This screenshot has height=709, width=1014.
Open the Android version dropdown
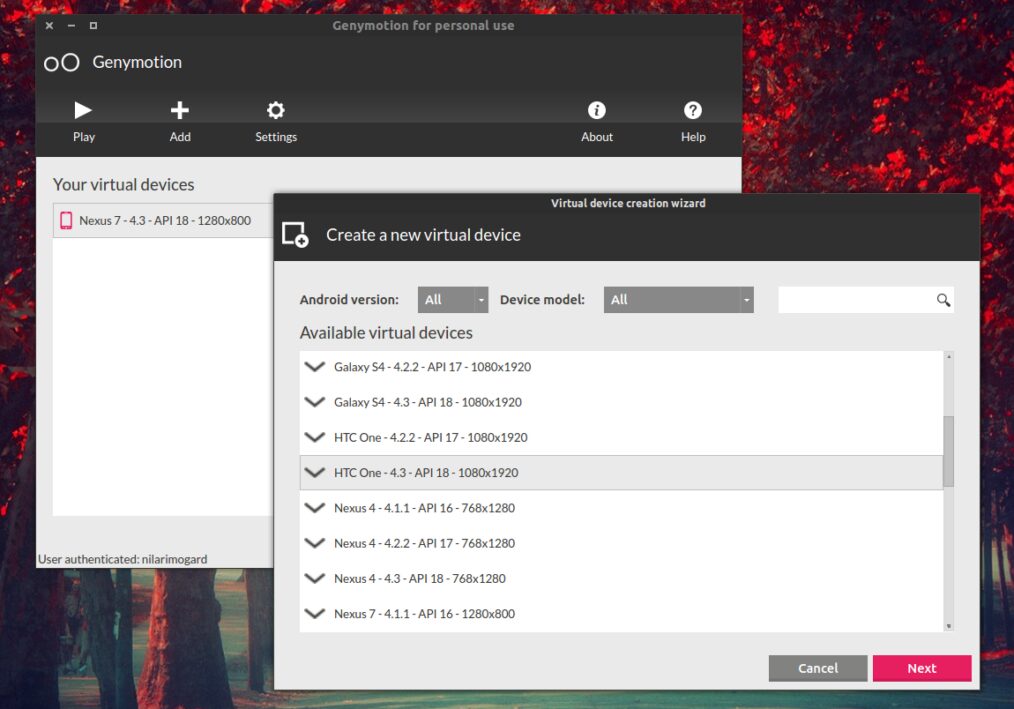pyautogui.click(x=453, y=300)
